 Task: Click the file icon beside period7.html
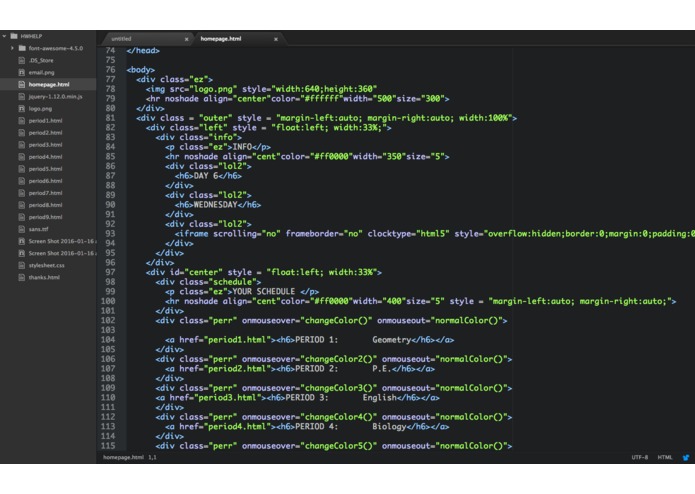21,193
